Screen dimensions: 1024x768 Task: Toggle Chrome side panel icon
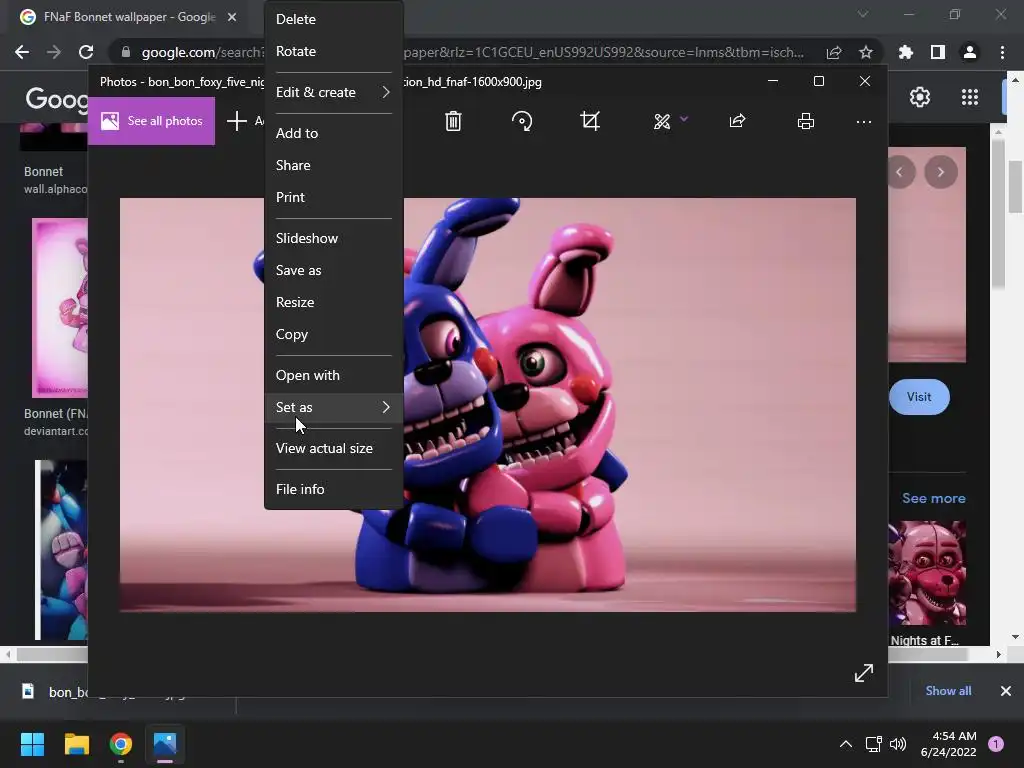click(937, 52)
